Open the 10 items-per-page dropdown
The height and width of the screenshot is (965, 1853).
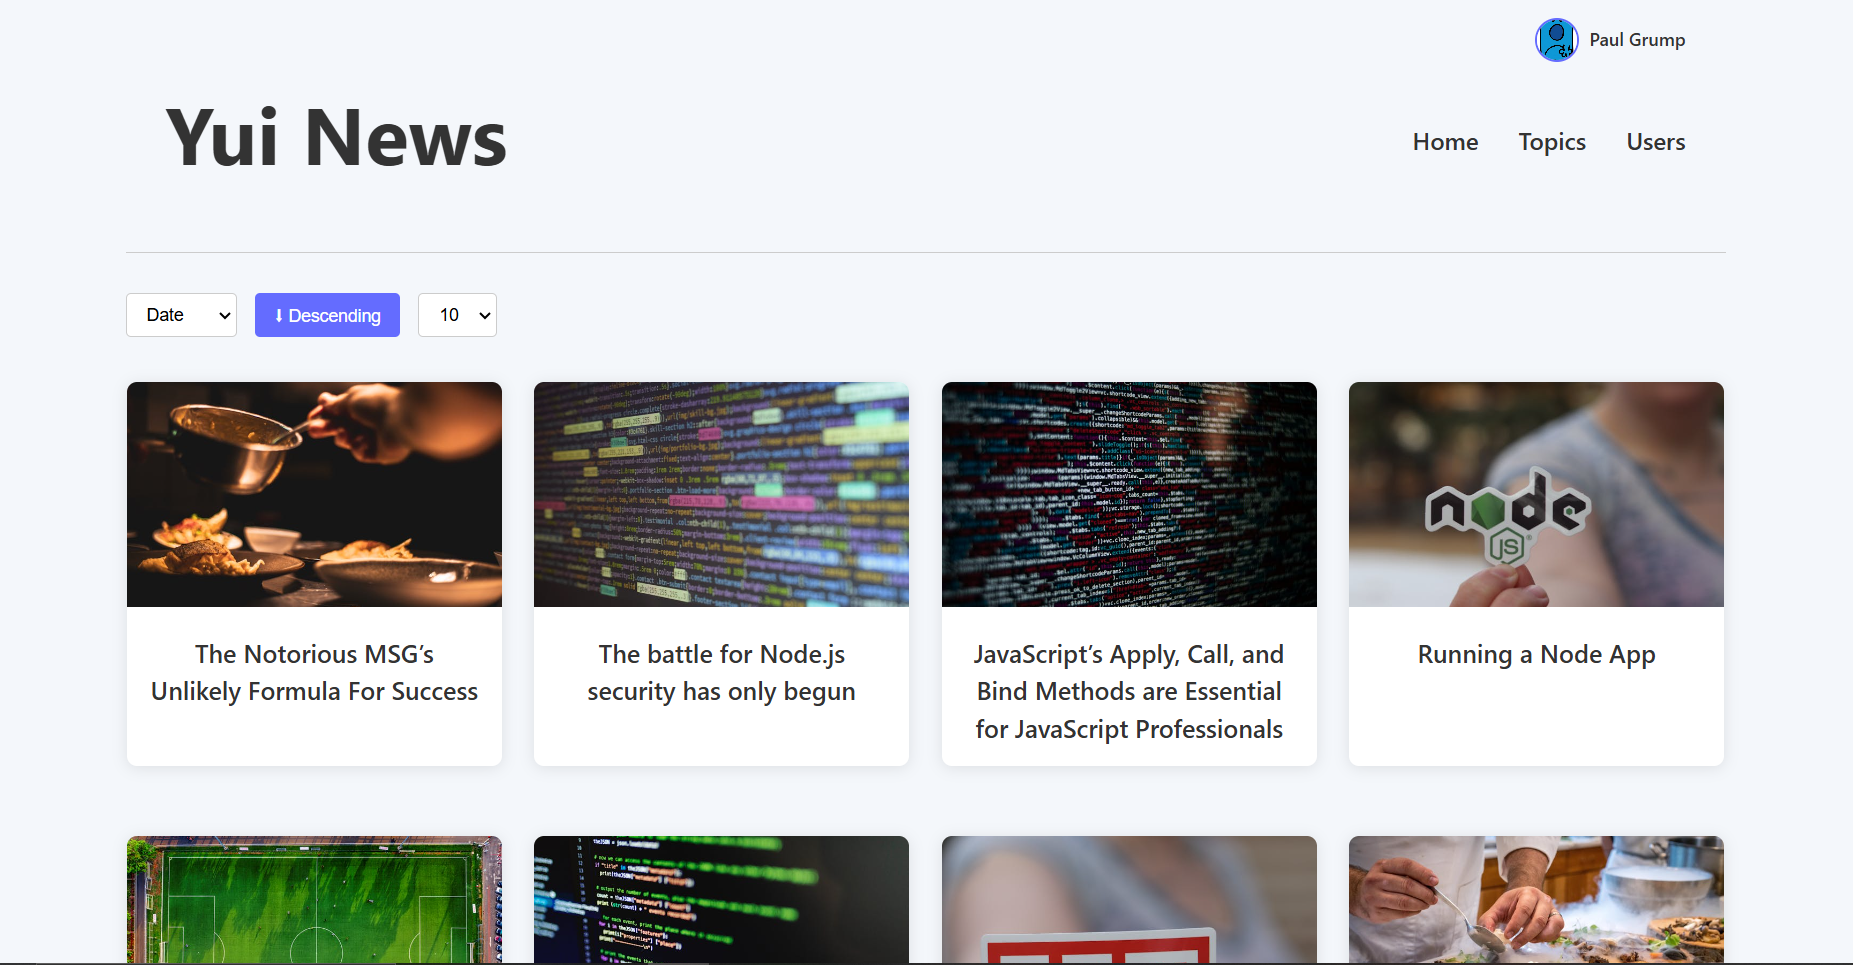coord(457,315)
